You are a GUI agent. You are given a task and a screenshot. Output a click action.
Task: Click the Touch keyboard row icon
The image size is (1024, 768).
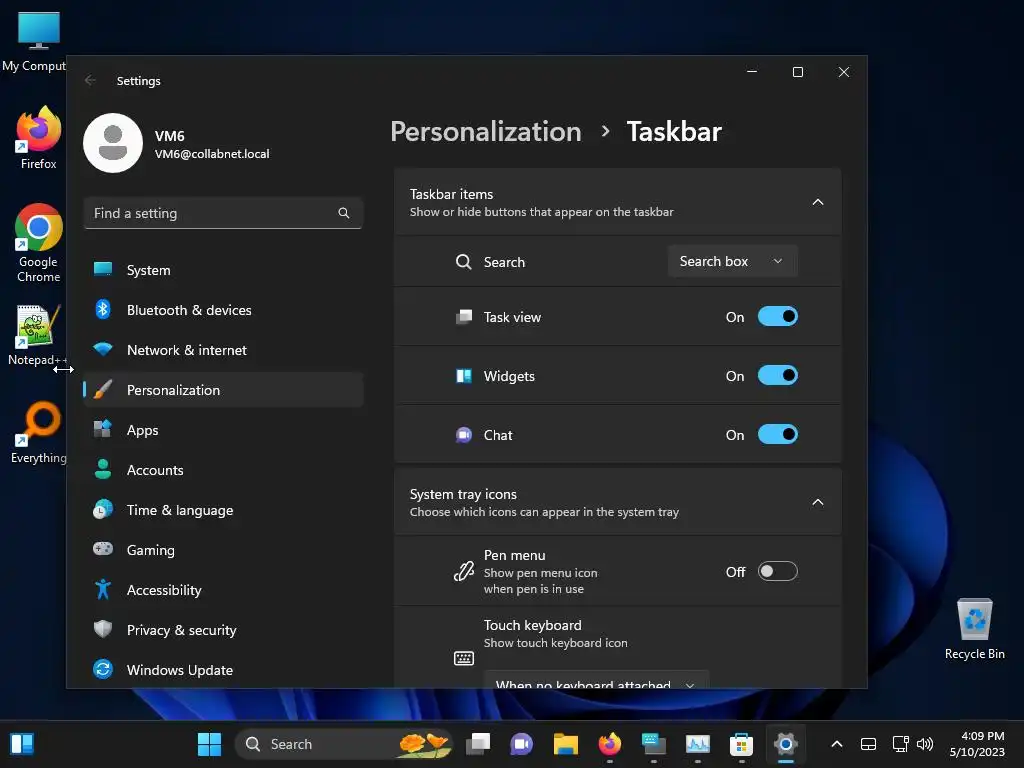click(x=464, y=658)
